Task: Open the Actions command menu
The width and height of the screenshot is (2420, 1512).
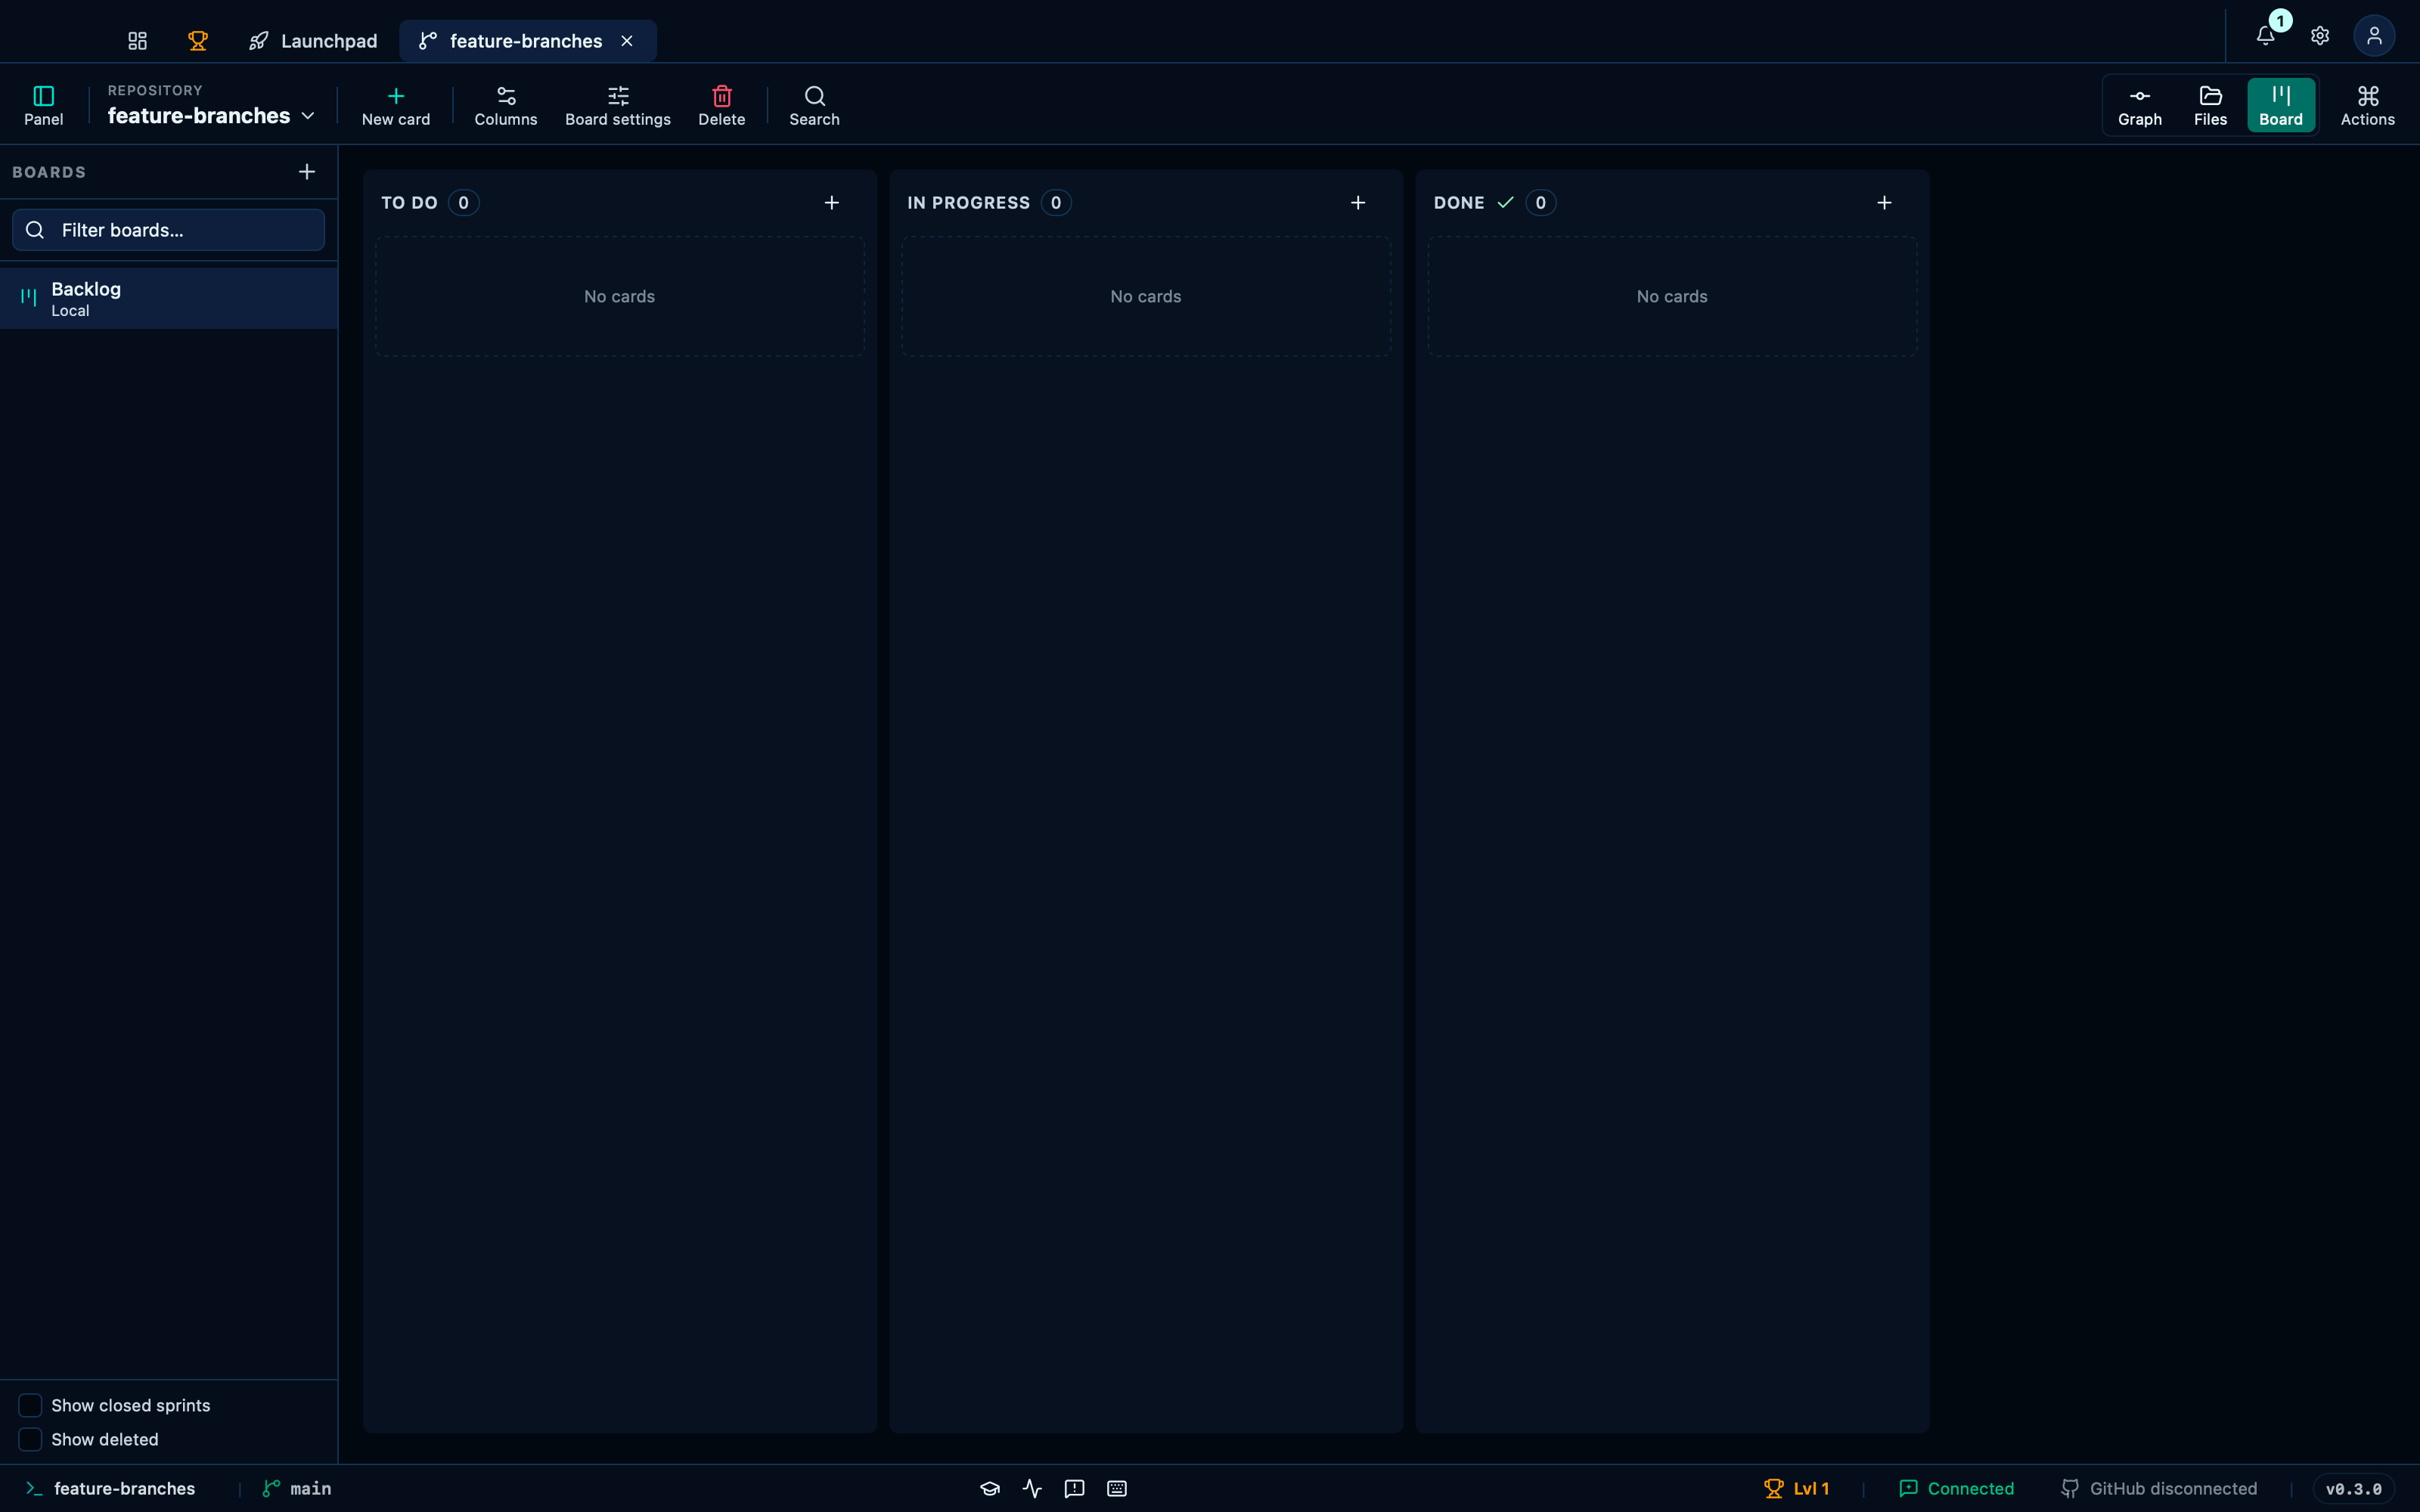Action: (x=2368, y=105)
